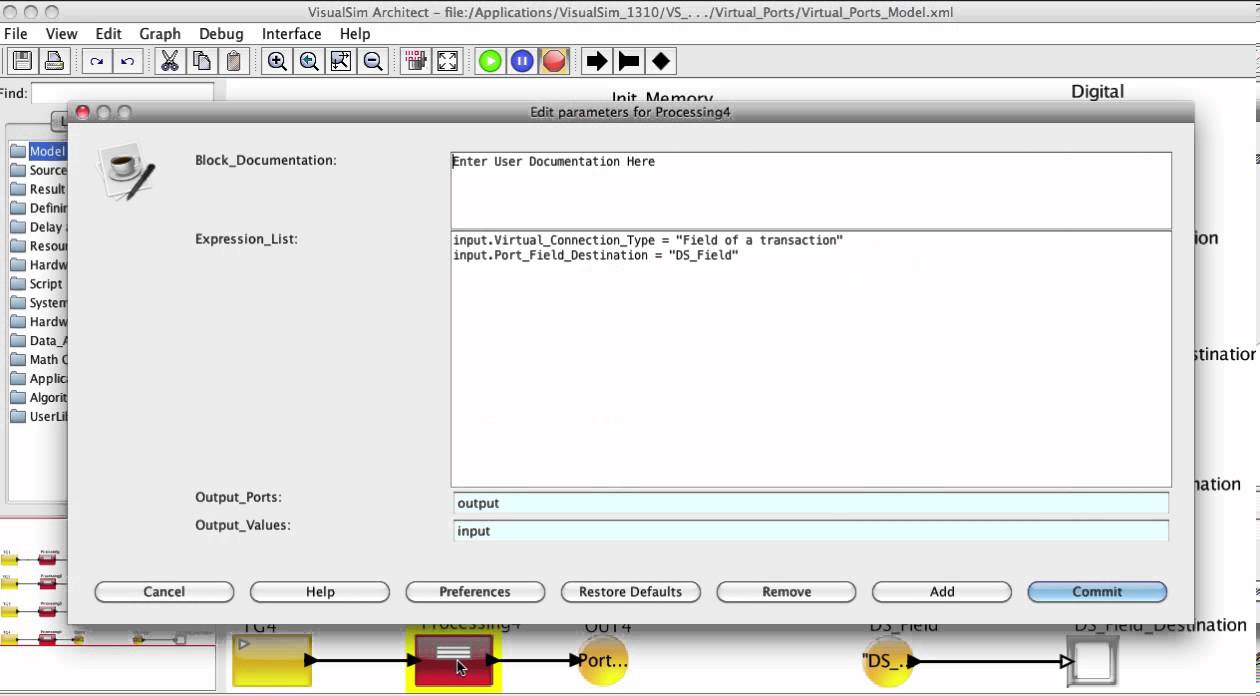Viewport: 1260px width, 696px height.
Task: Click the Cancel button in the dialog
Action: (164, 592)
